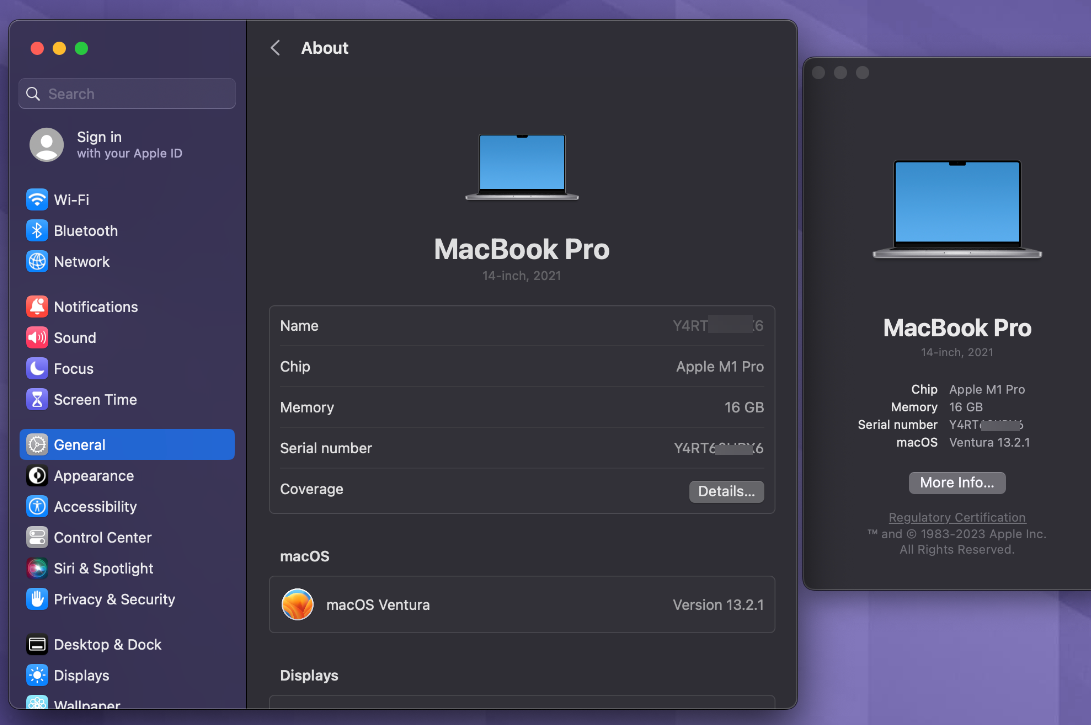
Task: Select the Network globe icon
Action: (37, 262)
